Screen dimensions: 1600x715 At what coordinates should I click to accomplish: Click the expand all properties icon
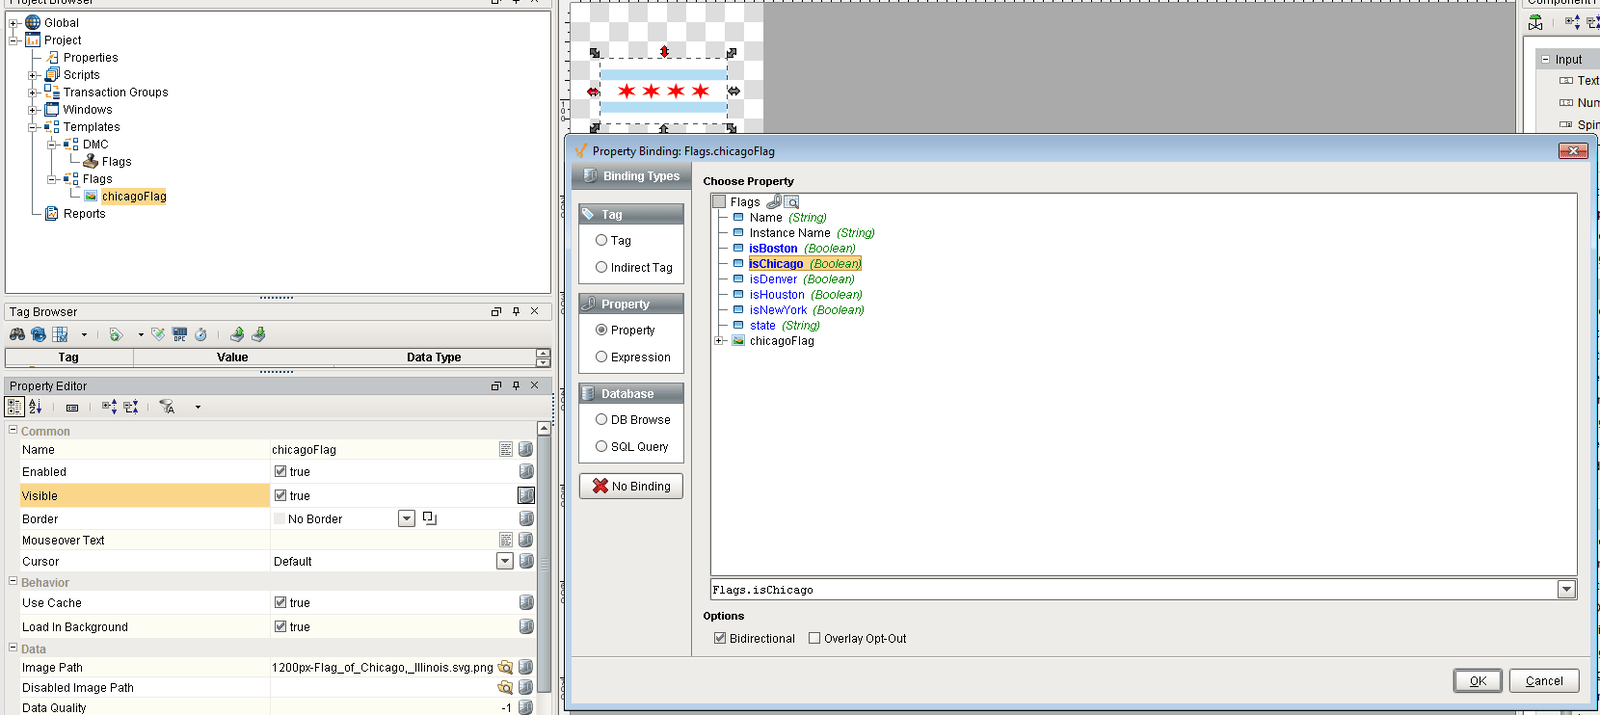point(110,407)
